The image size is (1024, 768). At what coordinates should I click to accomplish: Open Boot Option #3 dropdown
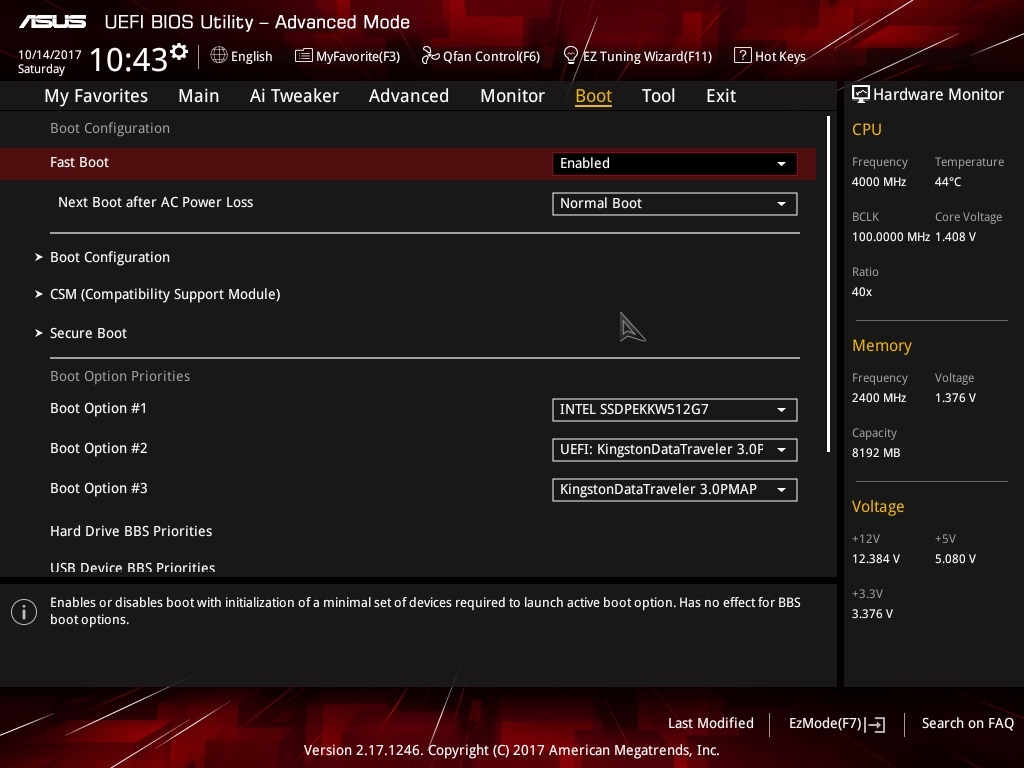675,490
